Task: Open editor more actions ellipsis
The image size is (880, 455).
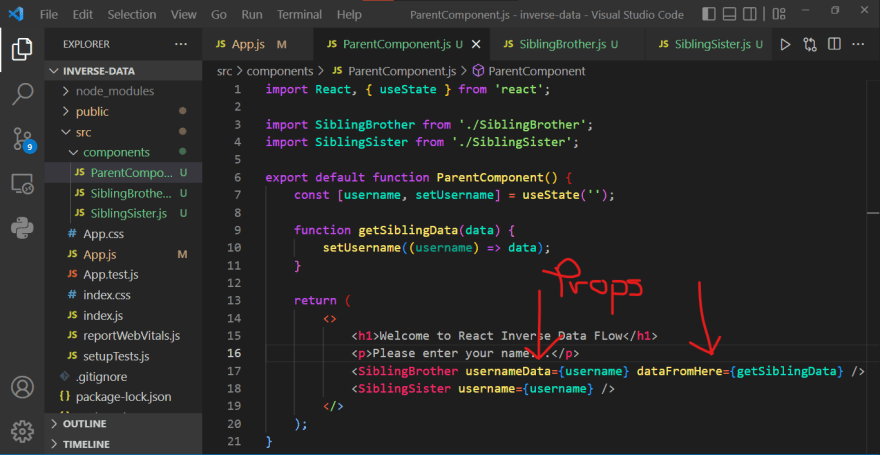Action: coord(859,44)
